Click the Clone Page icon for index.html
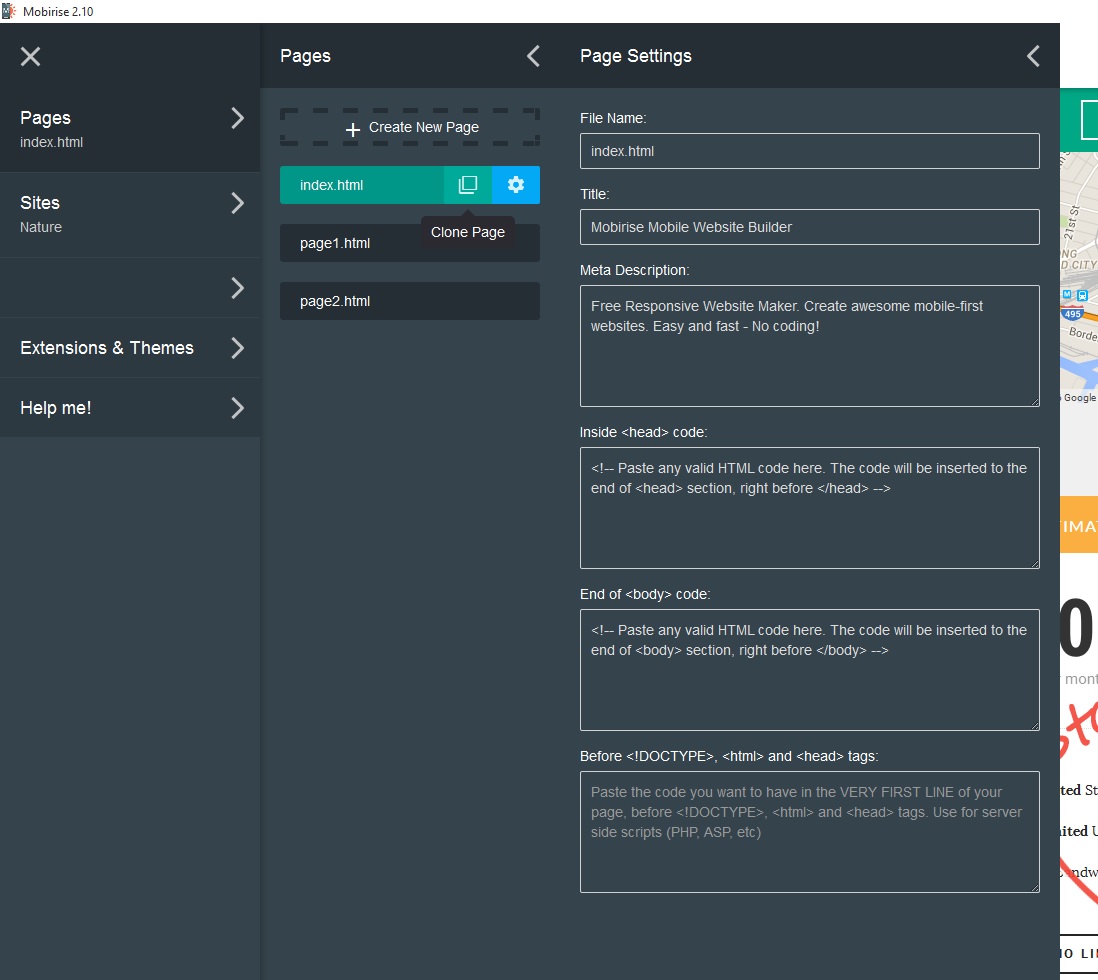The height and width of the screenshot is (980, 1098). (x=468, y=185)
